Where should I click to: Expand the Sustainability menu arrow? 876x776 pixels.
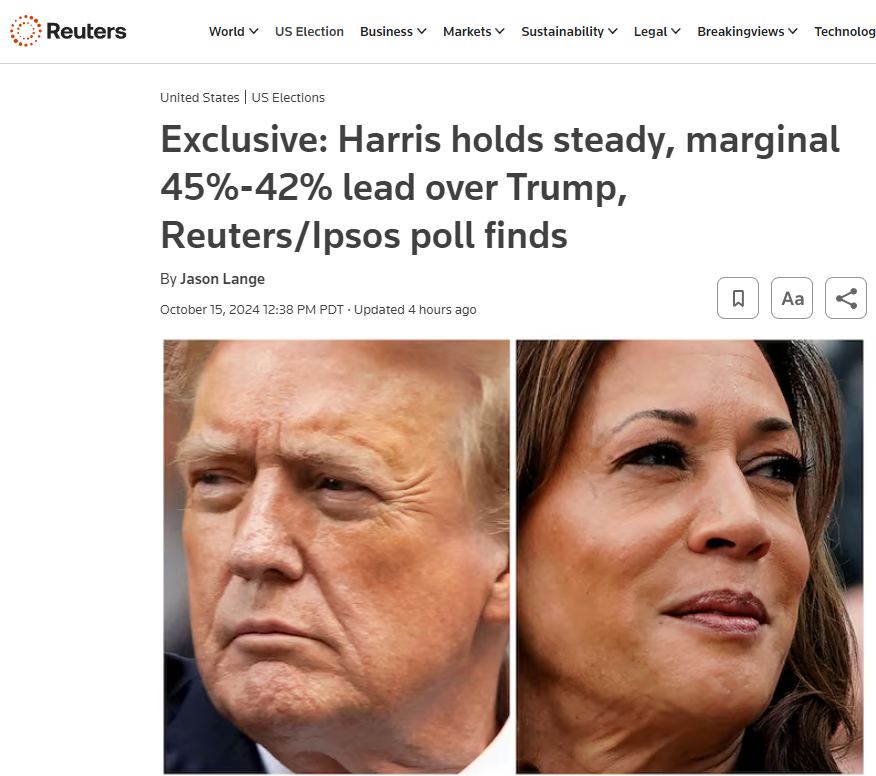click(613, 31)
